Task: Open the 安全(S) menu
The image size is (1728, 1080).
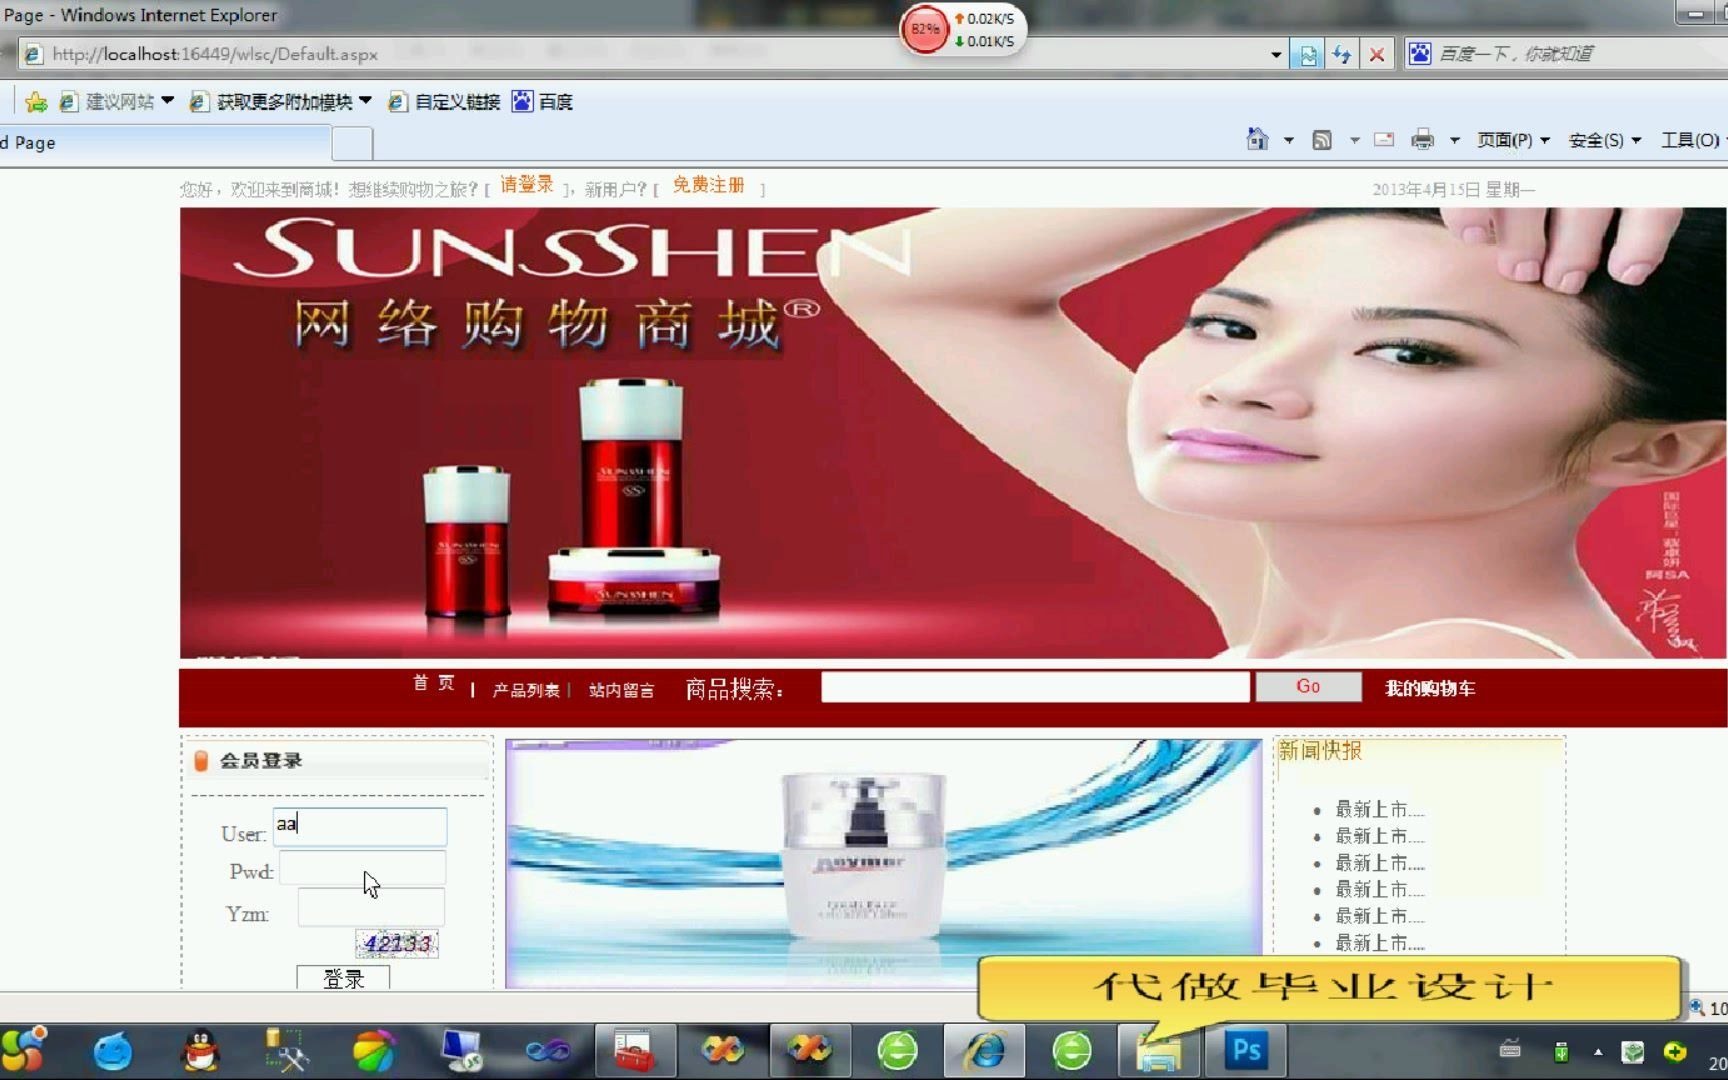Action: point(1605,140)
